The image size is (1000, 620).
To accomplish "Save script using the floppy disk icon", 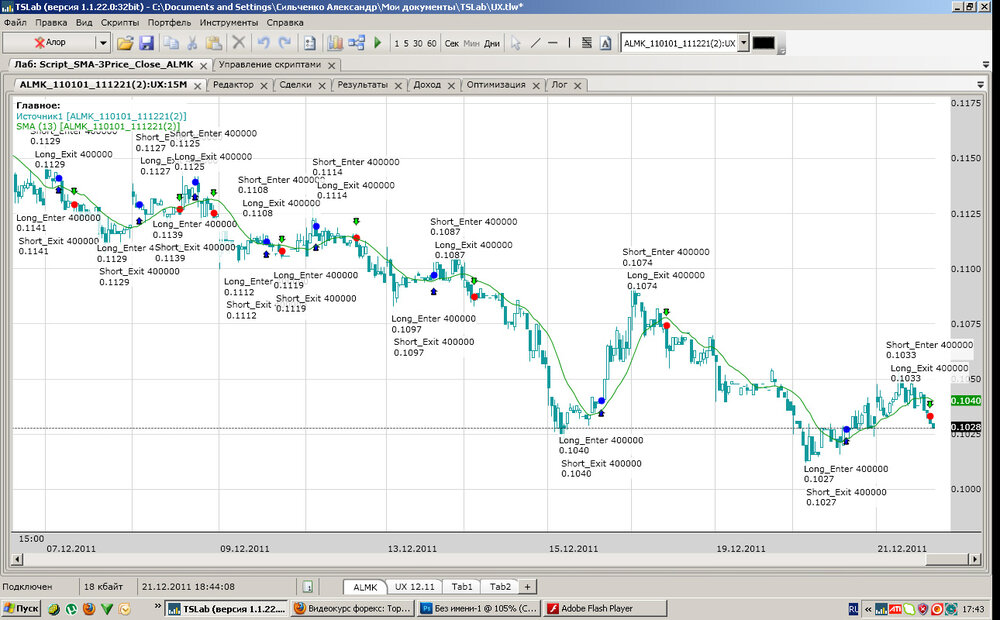I will click(146, 43).
